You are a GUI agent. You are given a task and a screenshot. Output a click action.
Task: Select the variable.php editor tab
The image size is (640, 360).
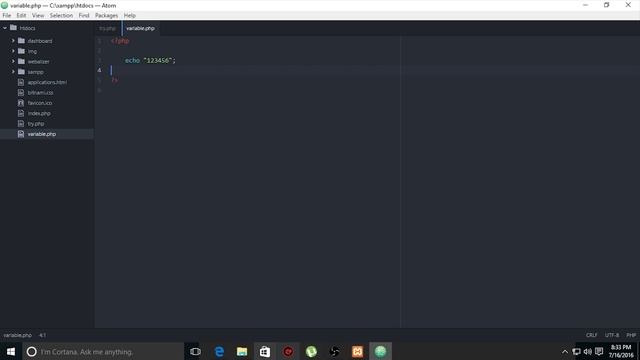[140, 28]
